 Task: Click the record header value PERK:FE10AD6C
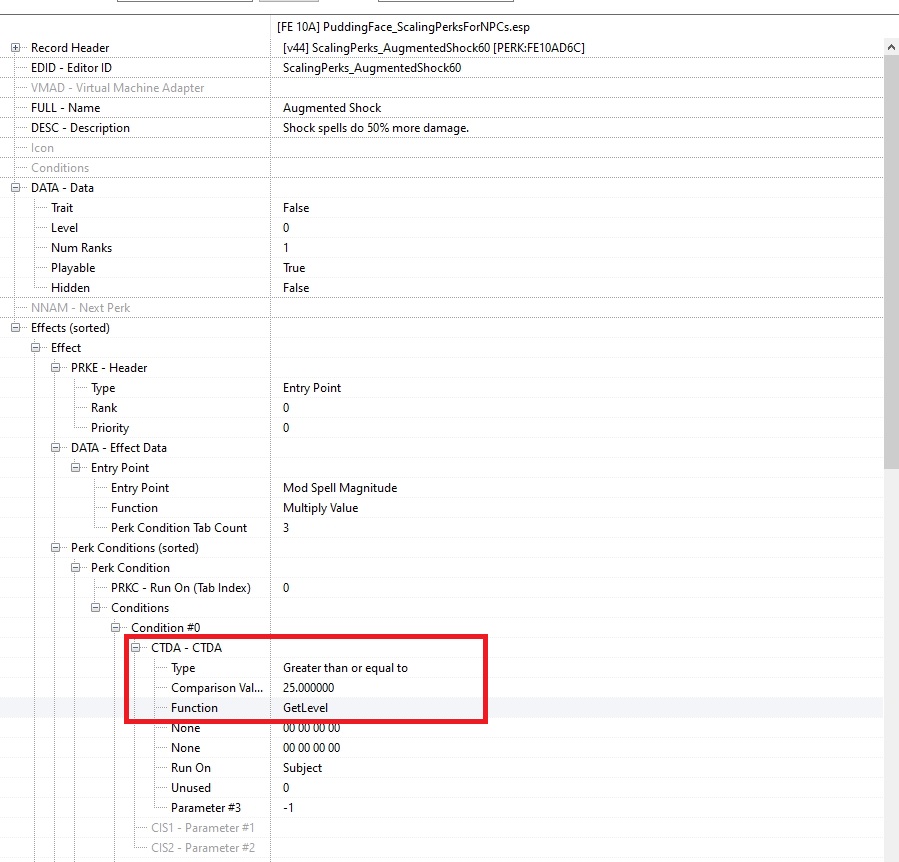coord(433,48)
